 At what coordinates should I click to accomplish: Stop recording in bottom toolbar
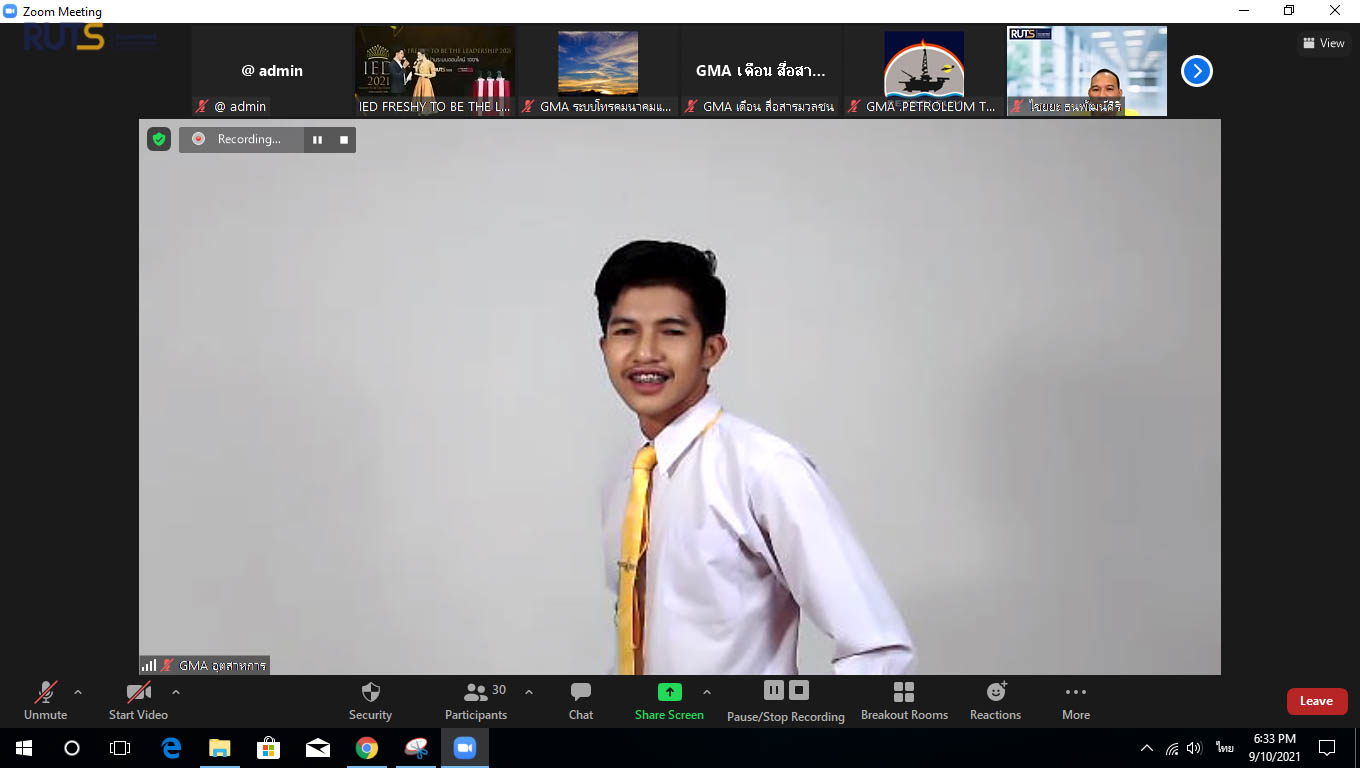point(798,690)
